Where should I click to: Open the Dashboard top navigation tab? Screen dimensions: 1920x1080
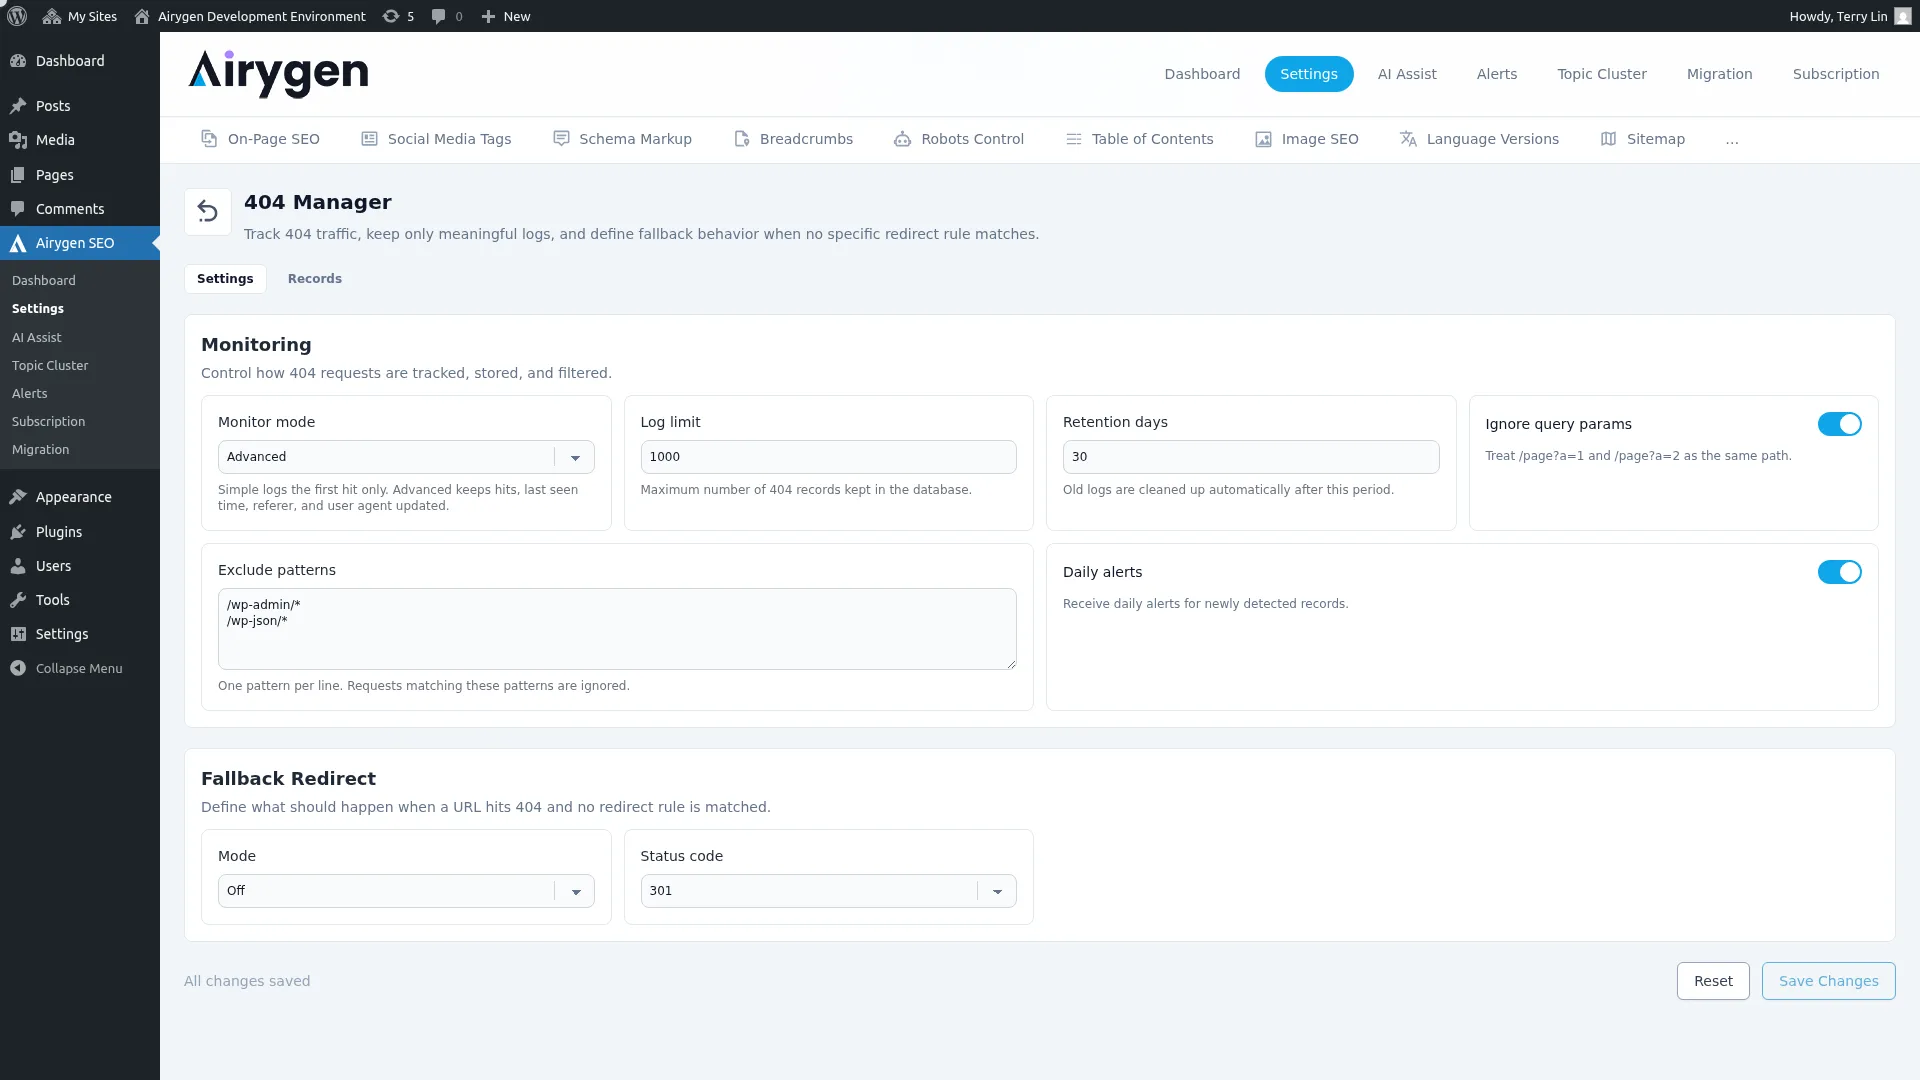(x=1202, y=74)
